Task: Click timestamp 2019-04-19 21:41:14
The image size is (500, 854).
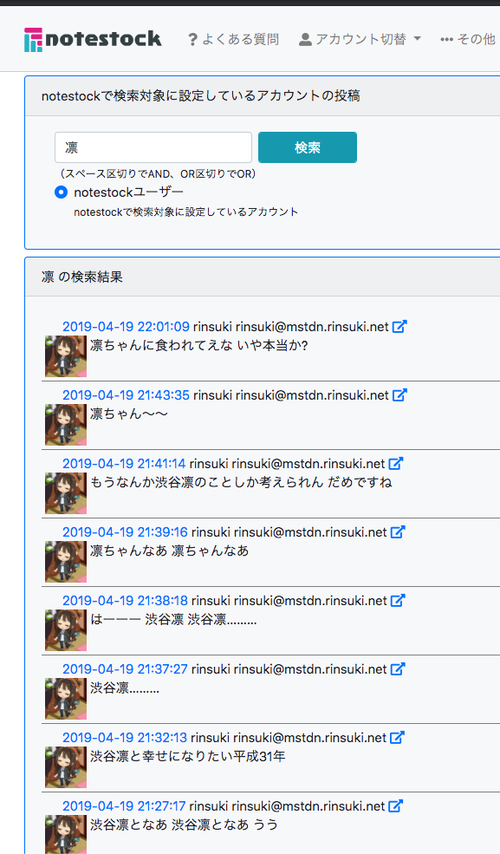Action: click(x=124, y=464)
